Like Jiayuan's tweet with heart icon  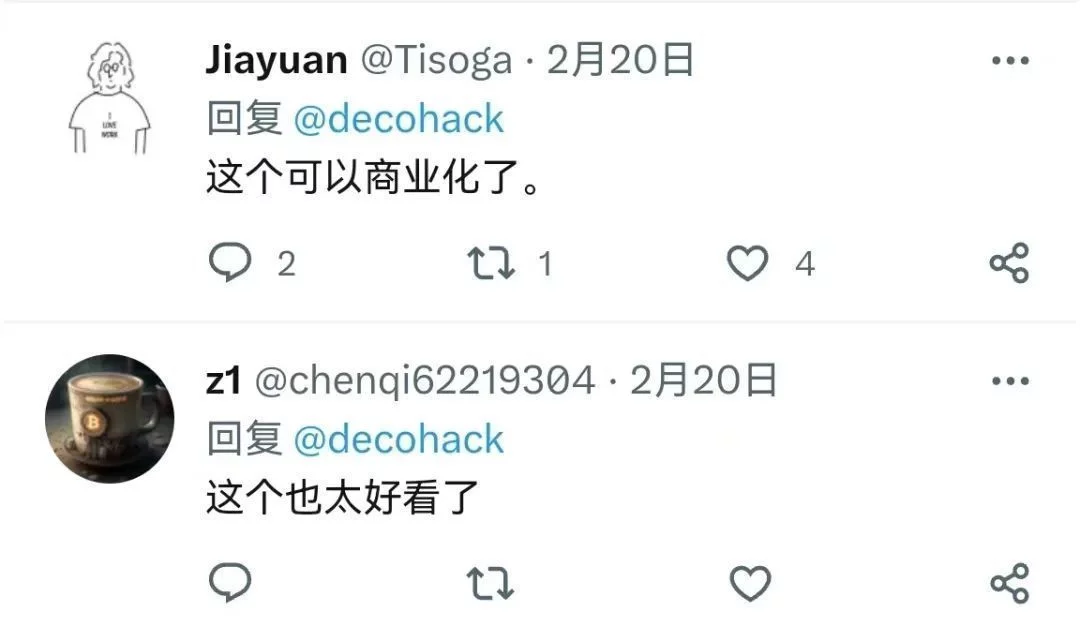click(748, 263)
